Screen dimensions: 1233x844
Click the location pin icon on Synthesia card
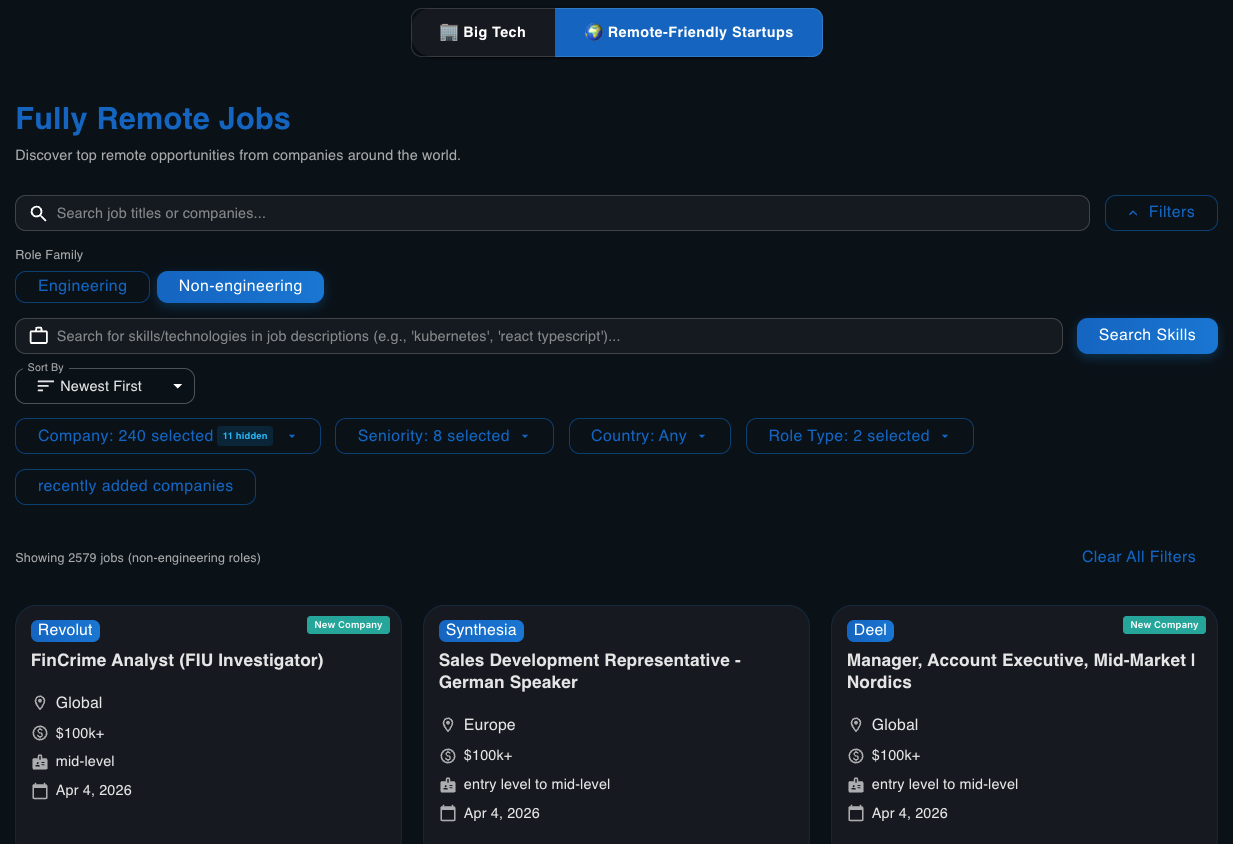click(x=448, y=725)
